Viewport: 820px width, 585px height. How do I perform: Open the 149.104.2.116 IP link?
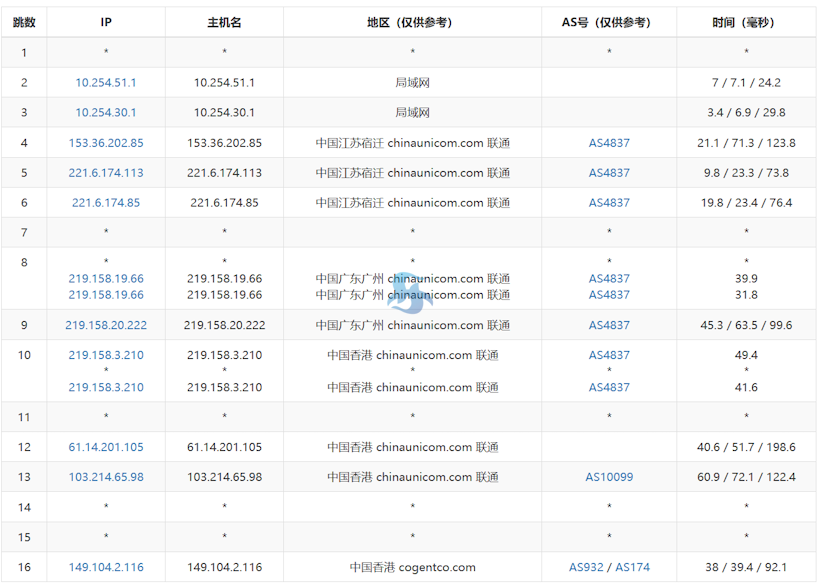pos(105,567)
